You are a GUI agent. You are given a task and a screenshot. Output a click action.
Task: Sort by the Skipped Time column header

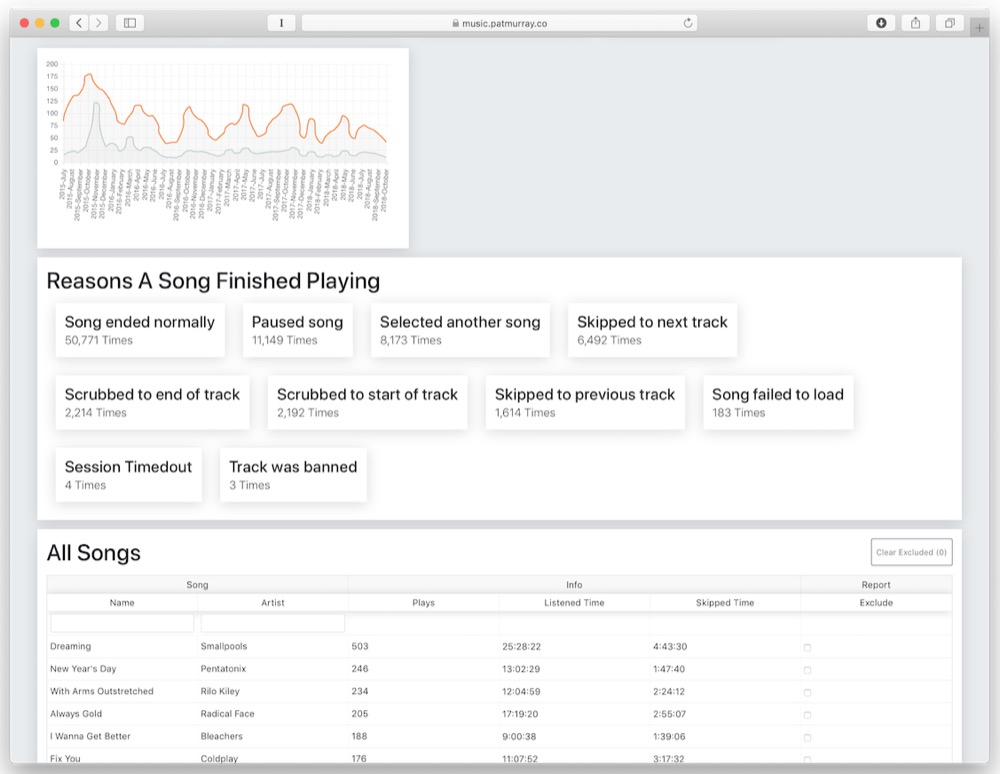point(725,603)
